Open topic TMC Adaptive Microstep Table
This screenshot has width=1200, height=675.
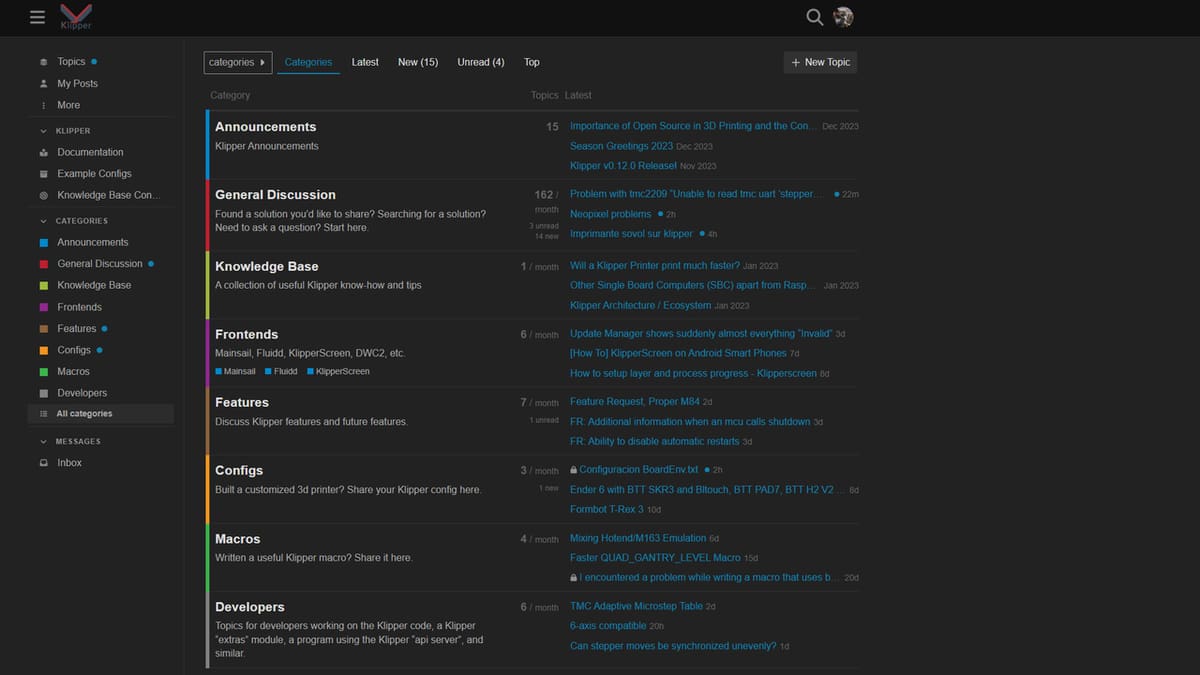tap(636, 606)
